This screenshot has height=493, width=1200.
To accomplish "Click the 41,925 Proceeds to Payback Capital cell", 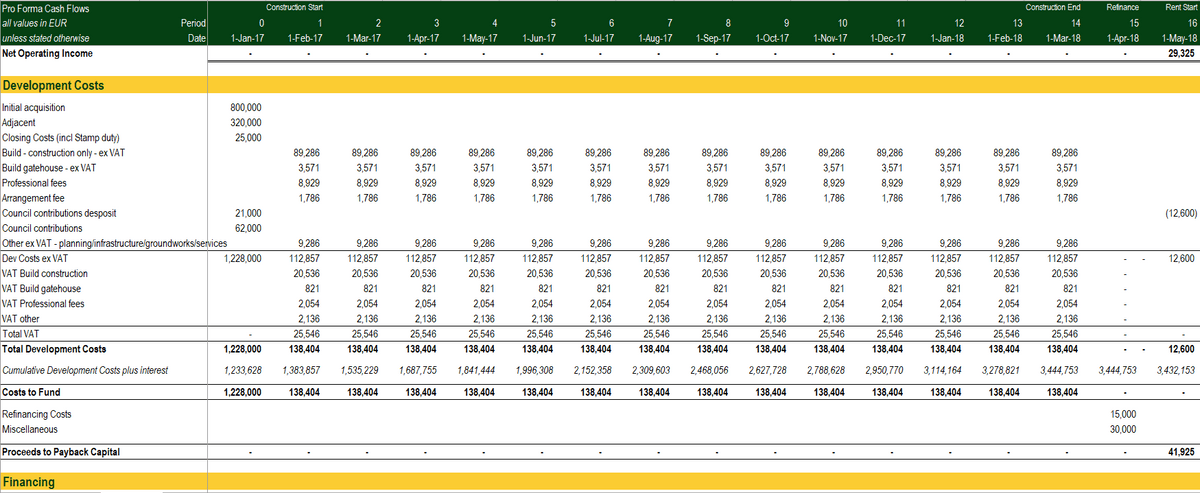I will coord(1181,452).
